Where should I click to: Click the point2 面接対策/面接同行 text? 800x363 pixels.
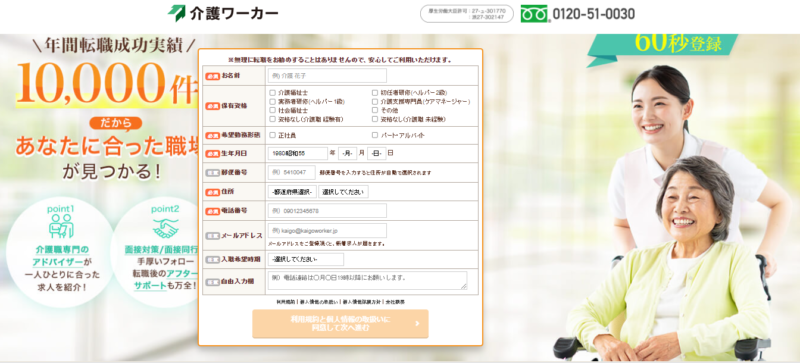coord(162,250)
